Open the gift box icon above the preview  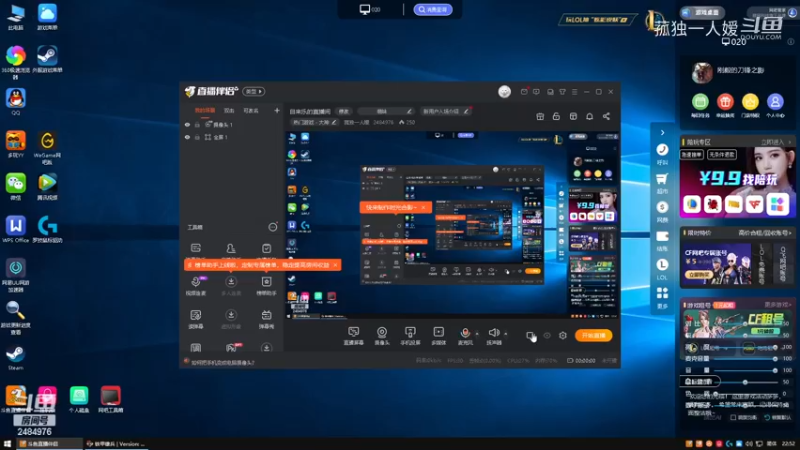point(540,116)
